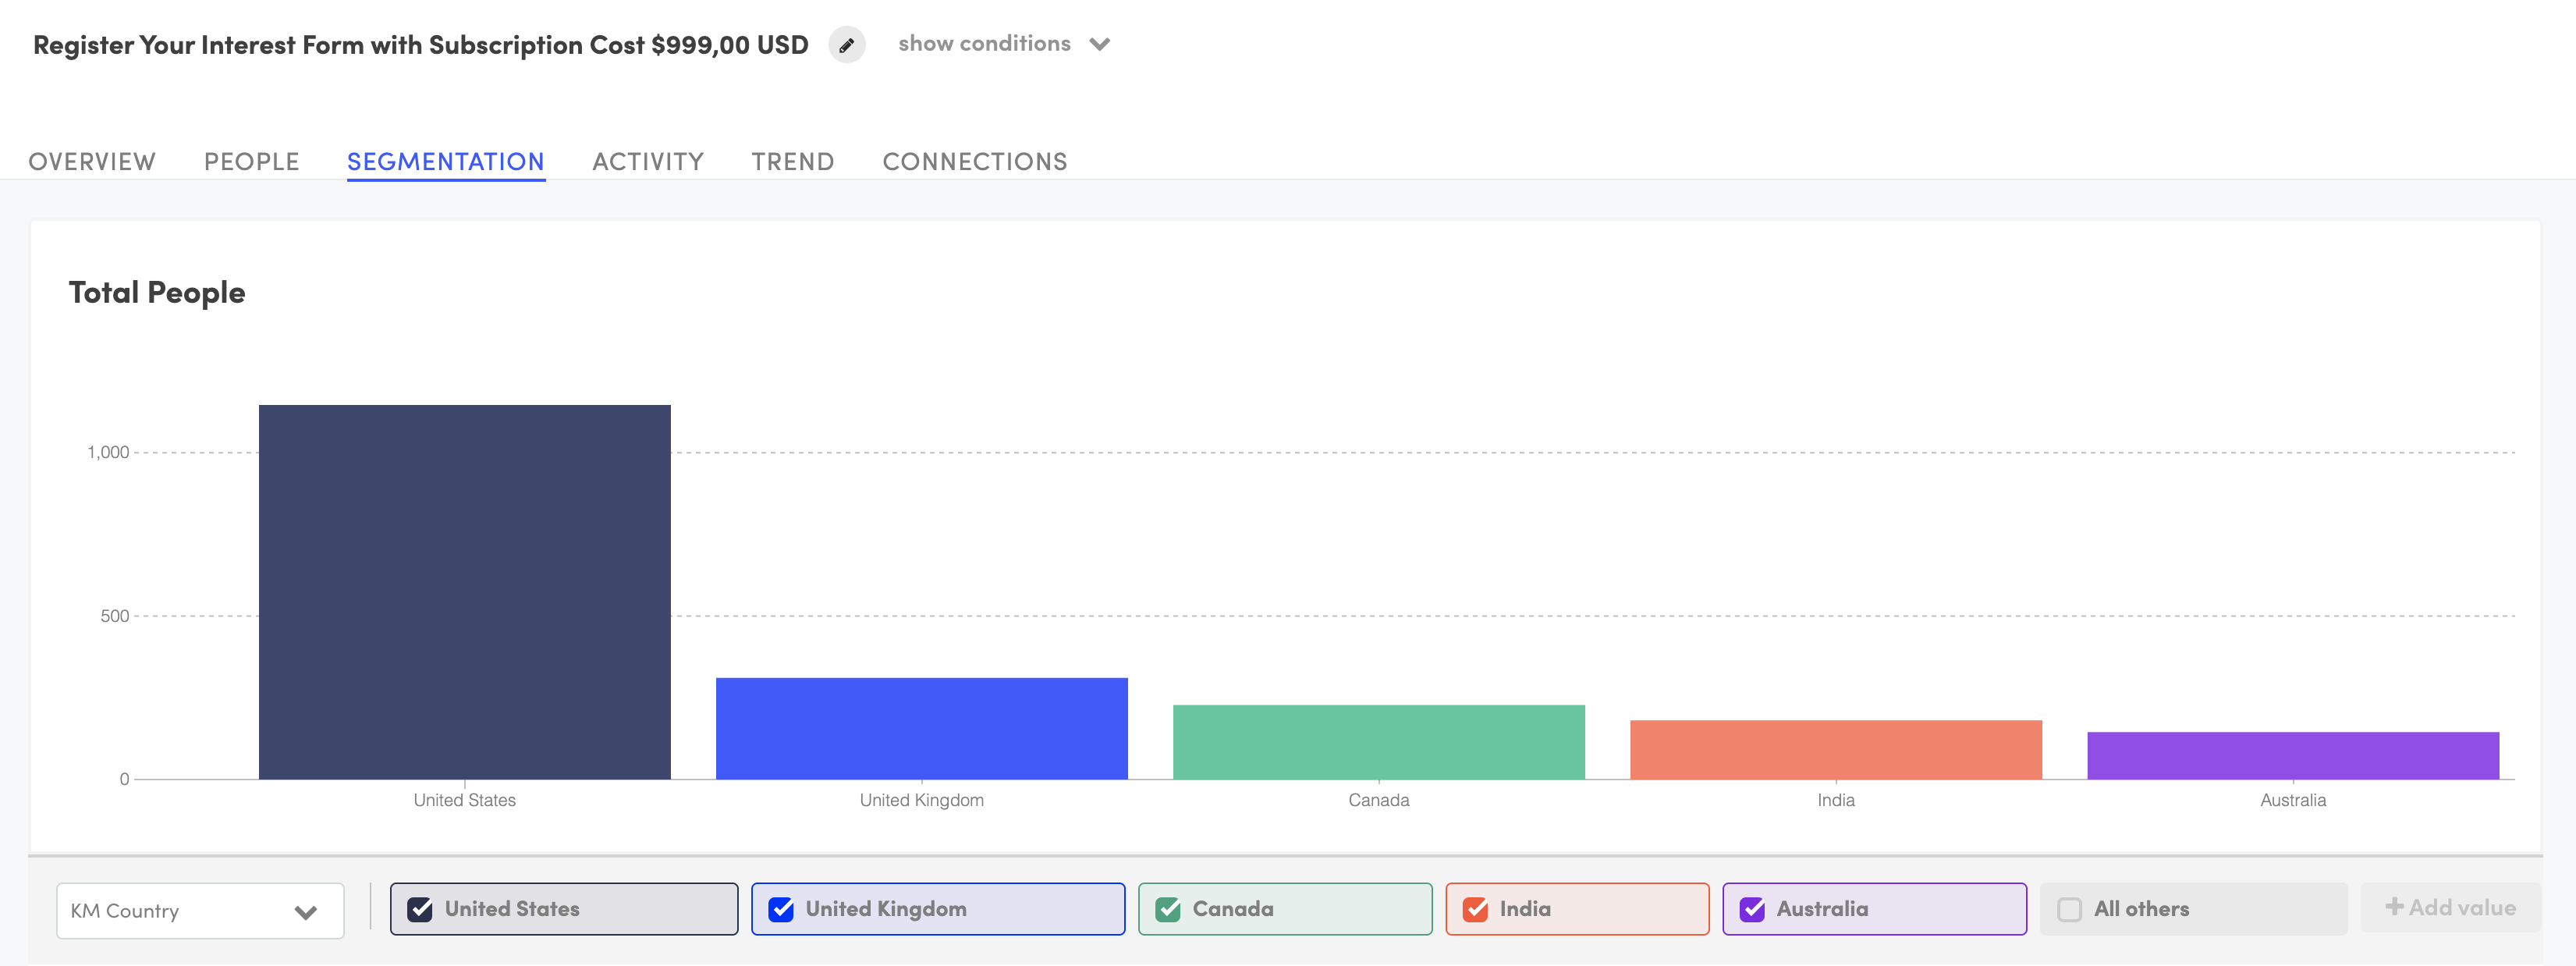This screenshot has width=2576, height=966.
Task: Enable the All others checkbox
Action: click(2069, 908)
